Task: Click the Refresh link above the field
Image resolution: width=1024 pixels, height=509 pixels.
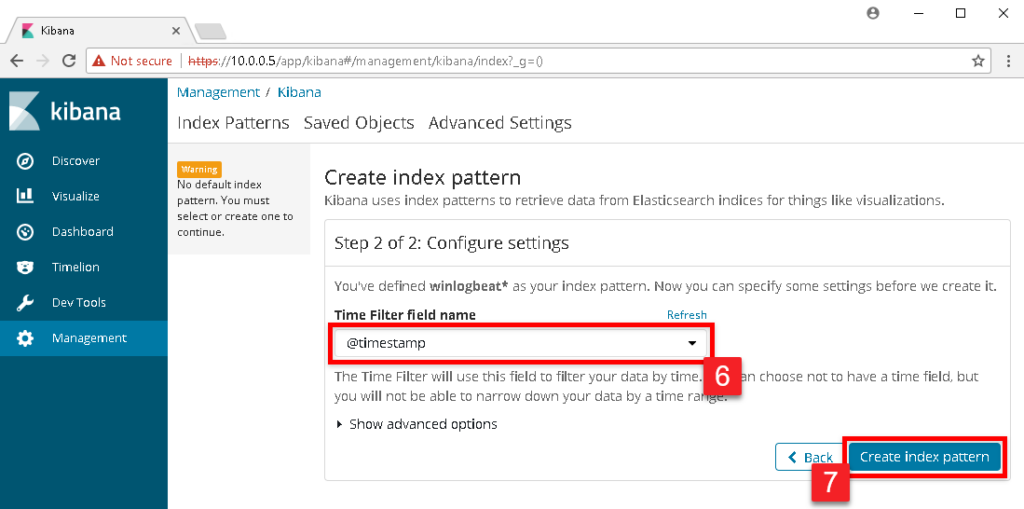Action: (686, 315)
